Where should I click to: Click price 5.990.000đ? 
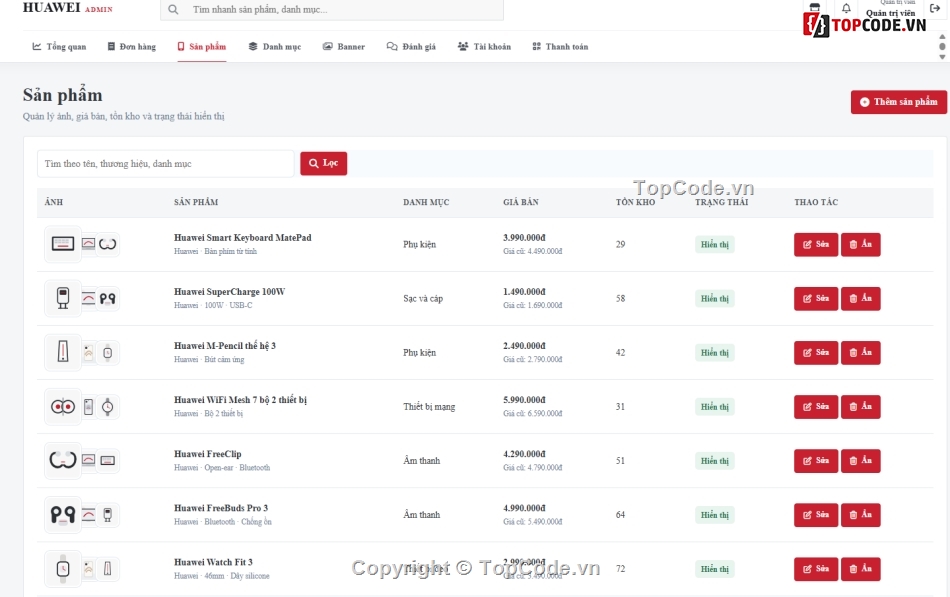coord(524,399)
